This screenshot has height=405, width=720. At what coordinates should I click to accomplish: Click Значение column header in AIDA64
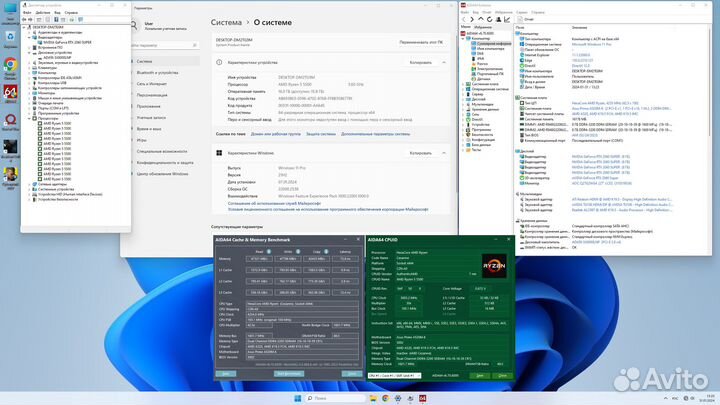pos(579,28)
